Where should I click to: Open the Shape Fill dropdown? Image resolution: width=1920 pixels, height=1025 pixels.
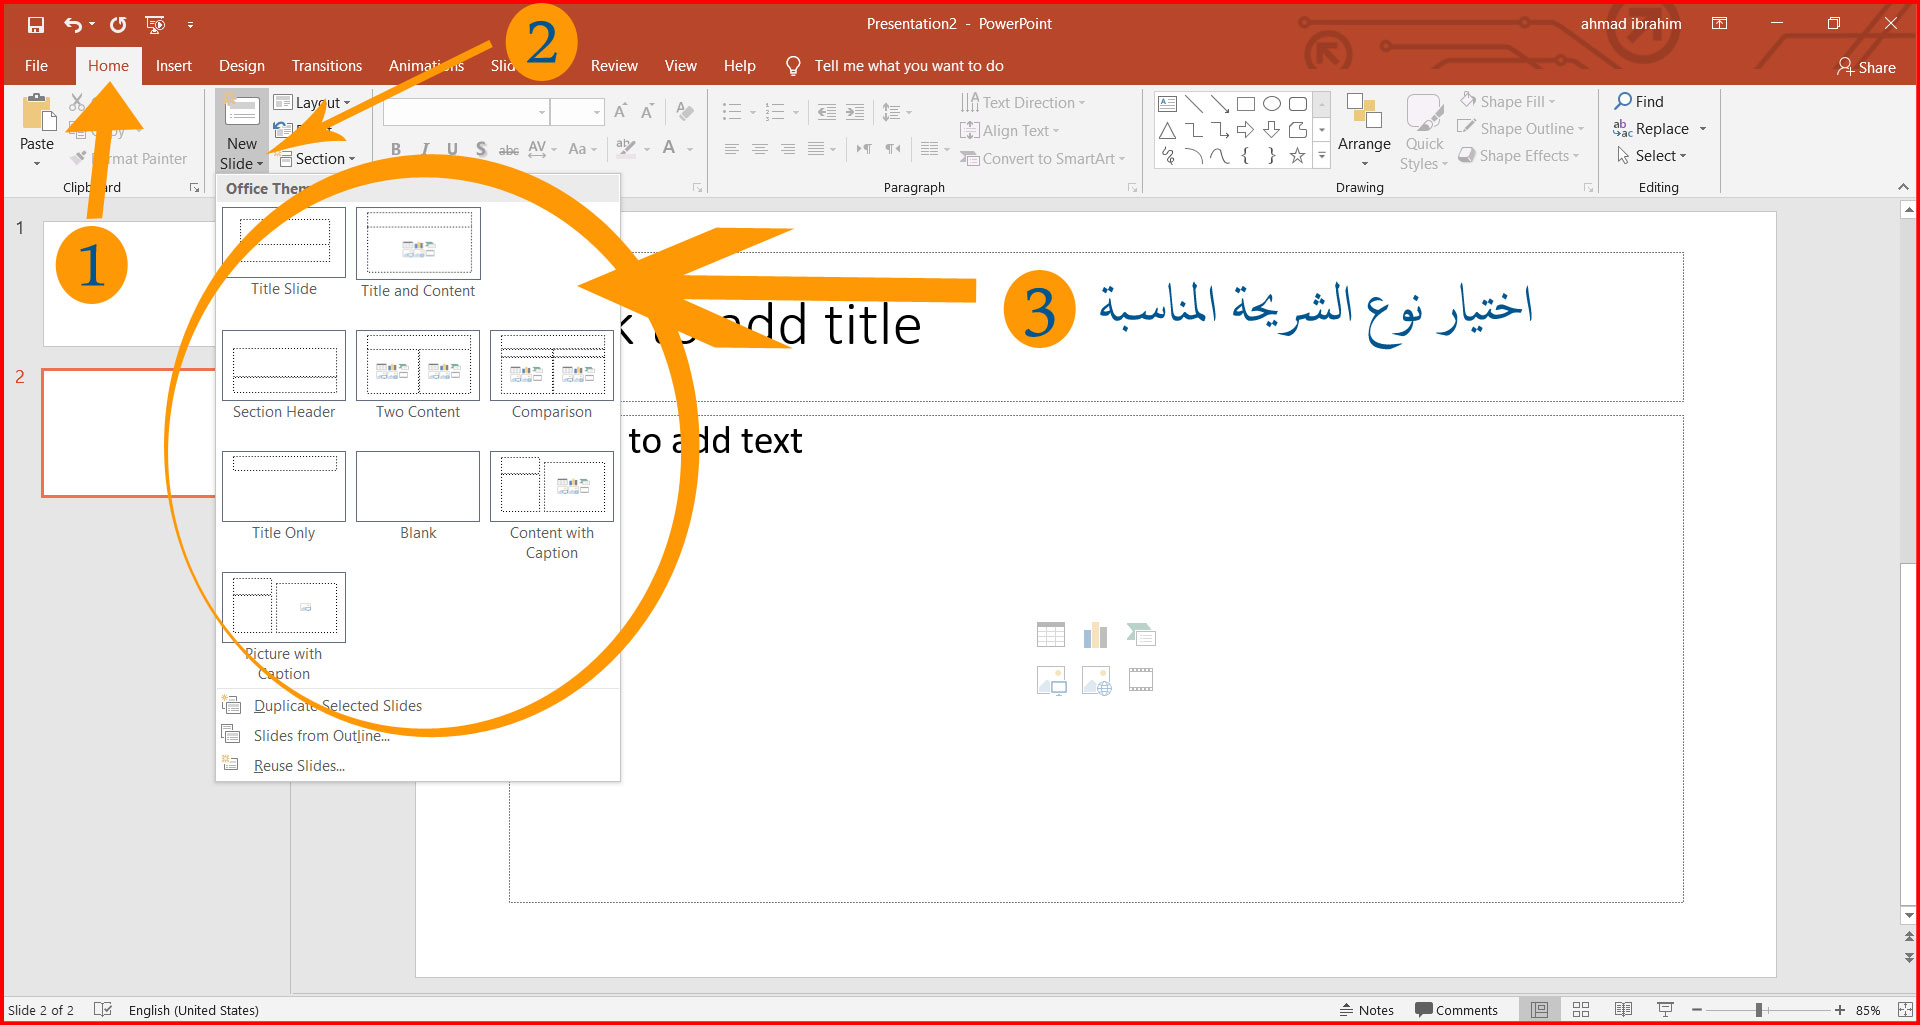1508,101
